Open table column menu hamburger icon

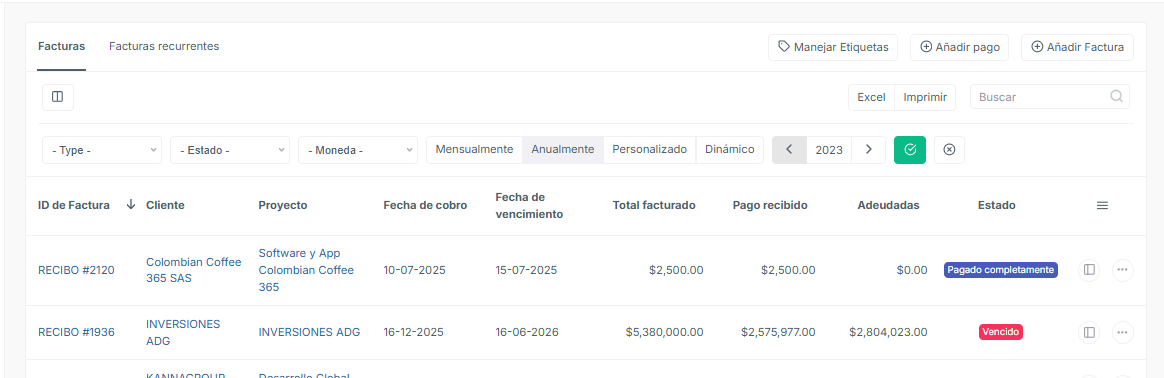coord(1102,206)
